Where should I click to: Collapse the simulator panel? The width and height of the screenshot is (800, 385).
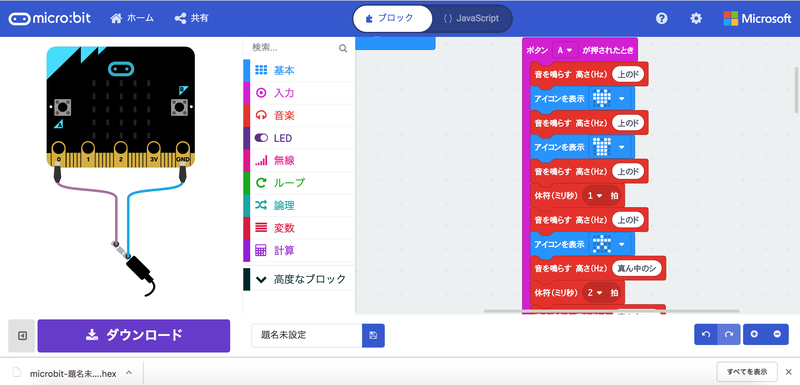[x=22, y=336]
